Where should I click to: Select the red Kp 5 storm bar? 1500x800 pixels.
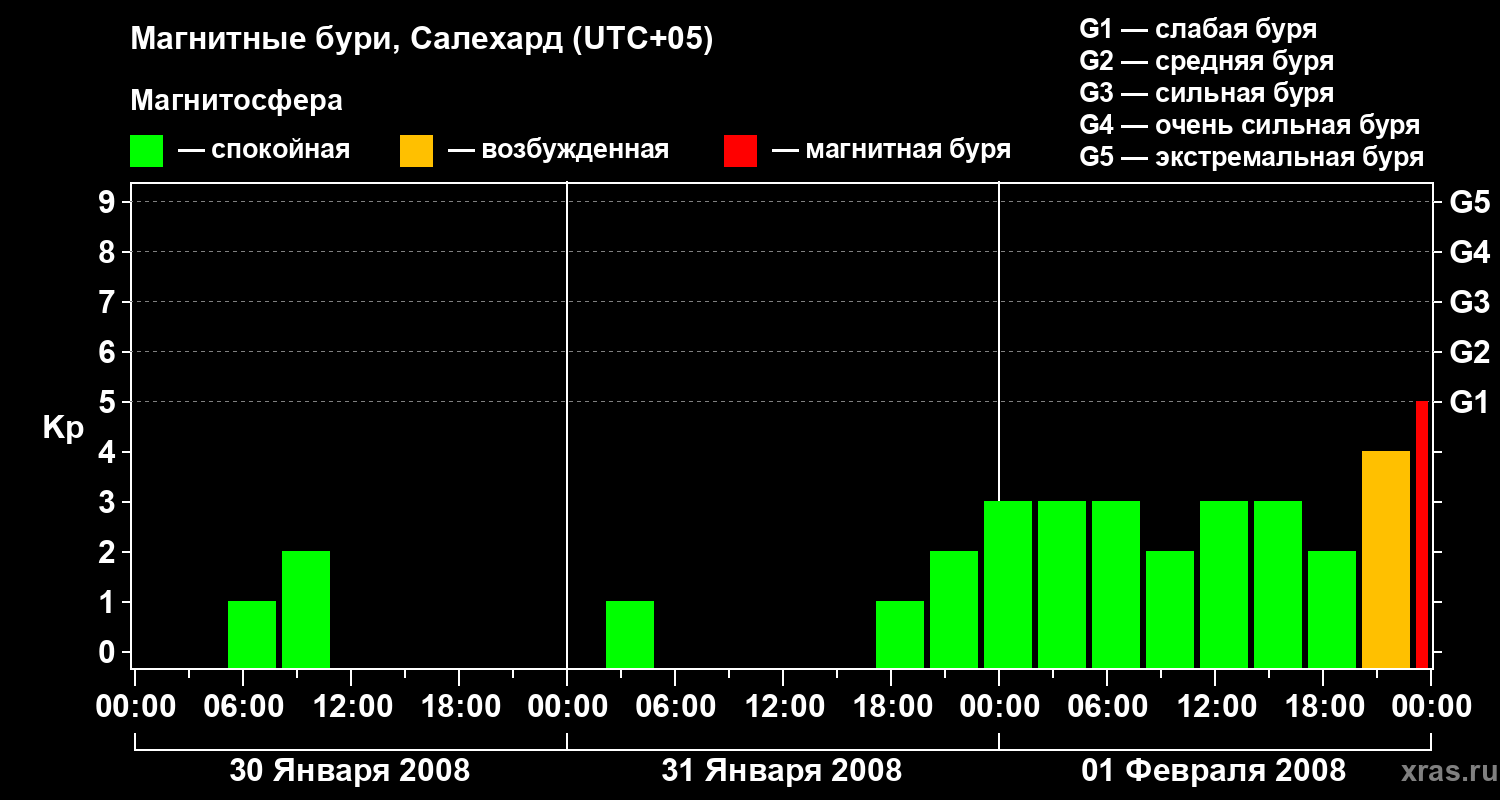pyautogui.click(x=1422, y=534)
